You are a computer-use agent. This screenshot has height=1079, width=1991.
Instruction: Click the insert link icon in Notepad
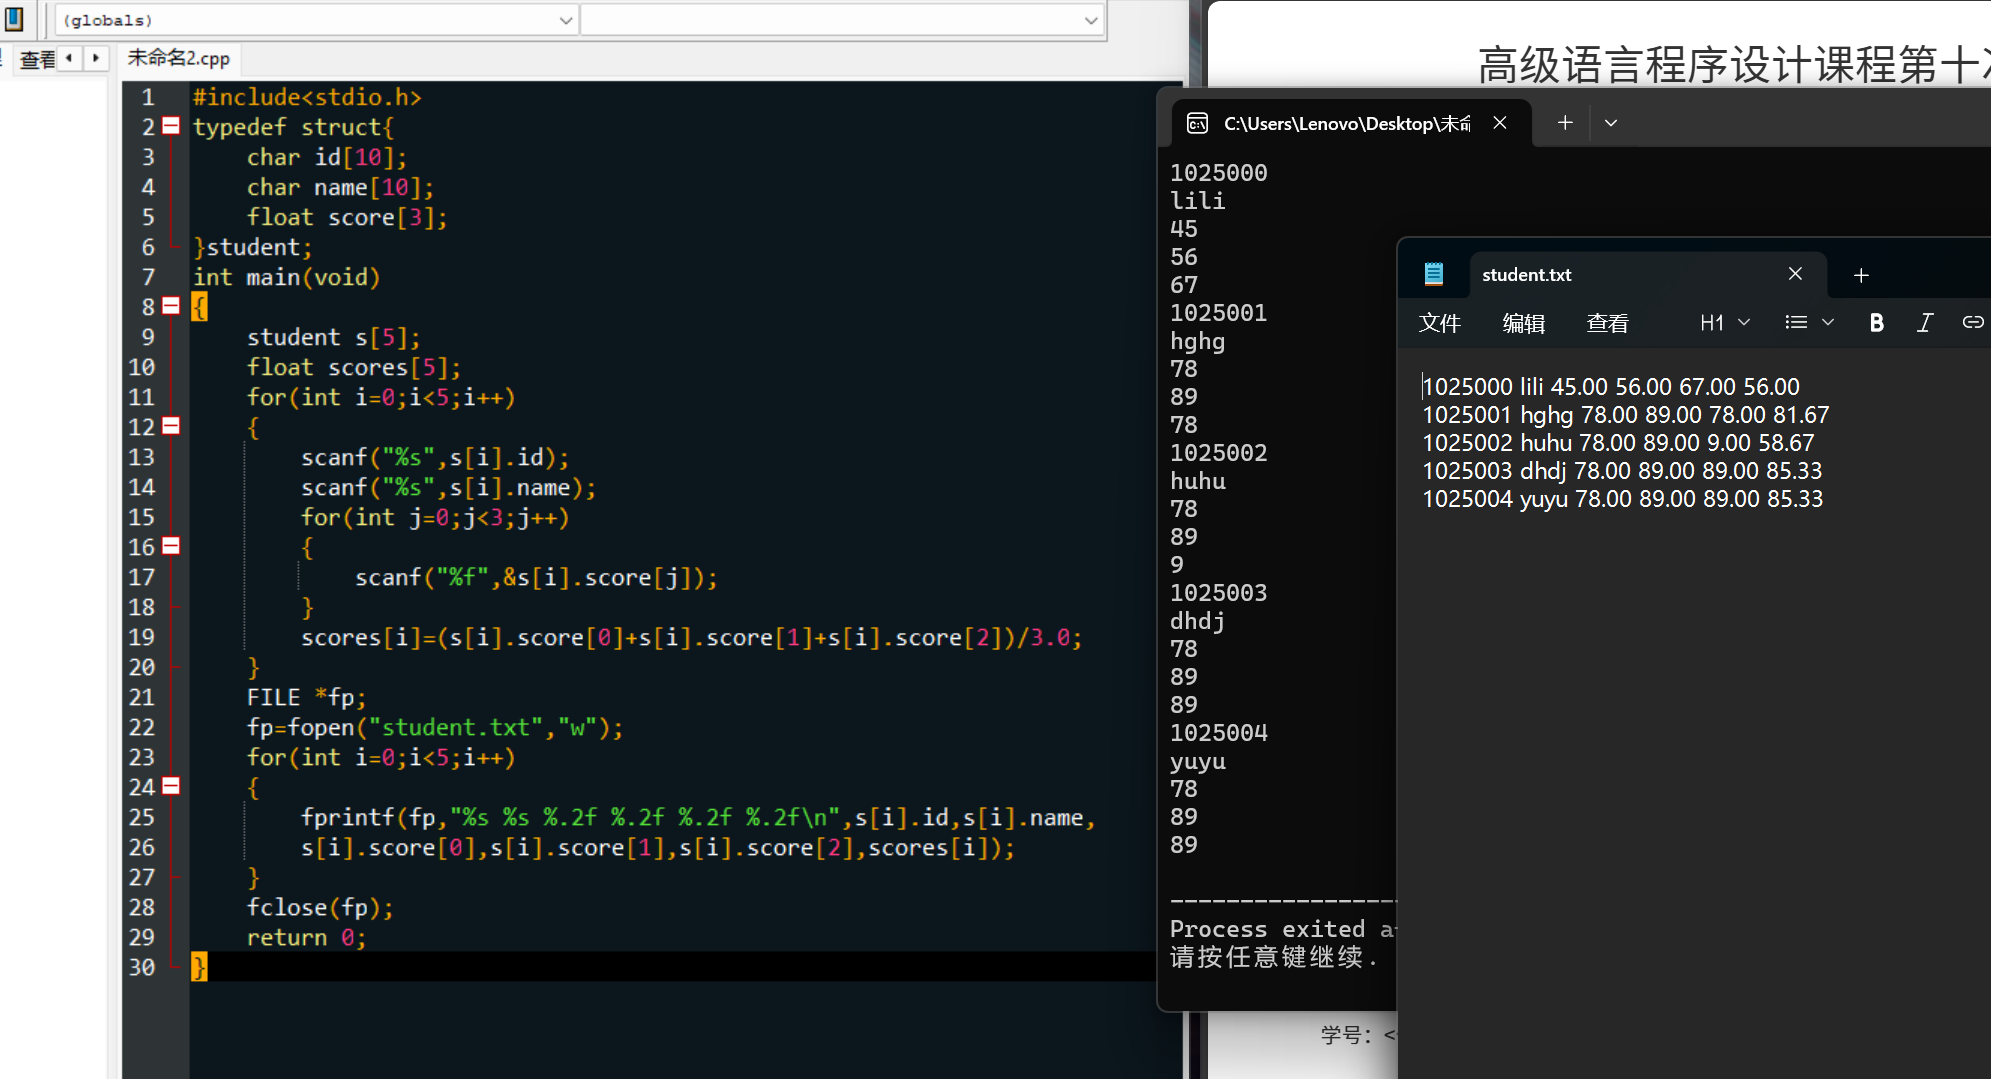(1972, 322)
